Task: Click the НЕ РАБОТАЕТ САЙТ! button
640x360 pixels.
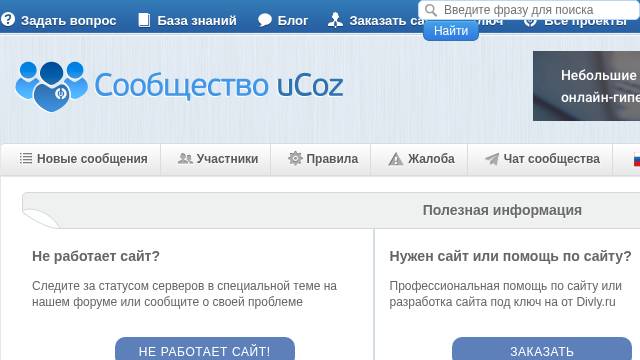Action: click(205, 349)
